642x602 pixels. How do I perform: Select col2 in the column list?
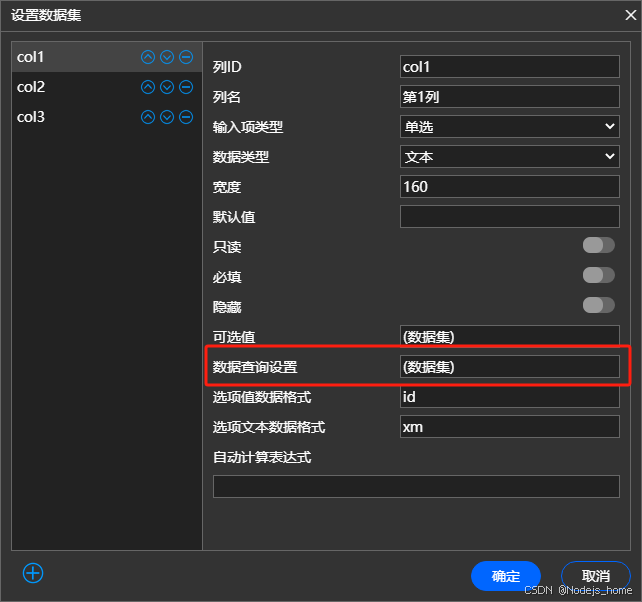pos(107,87)
